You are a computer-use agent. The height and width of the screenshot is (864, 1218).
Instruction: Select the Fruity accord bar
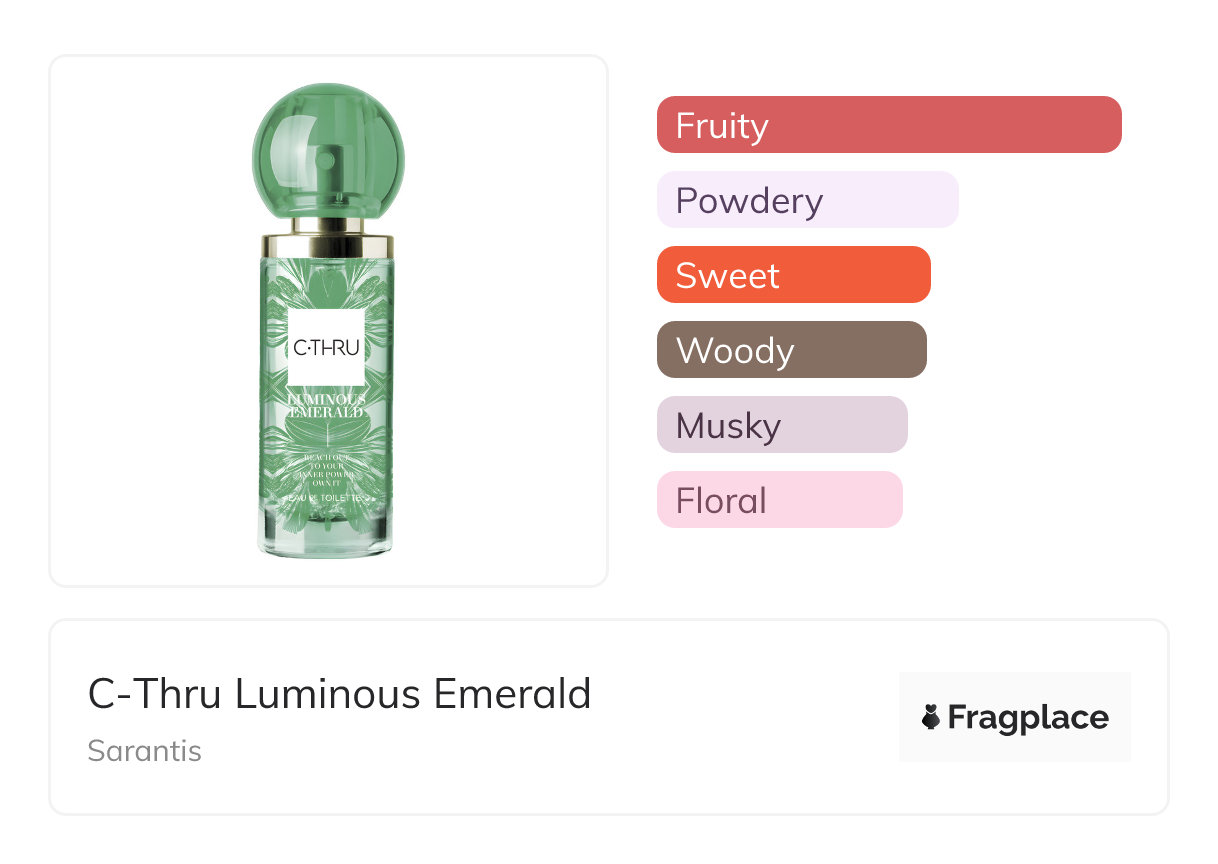889,125
